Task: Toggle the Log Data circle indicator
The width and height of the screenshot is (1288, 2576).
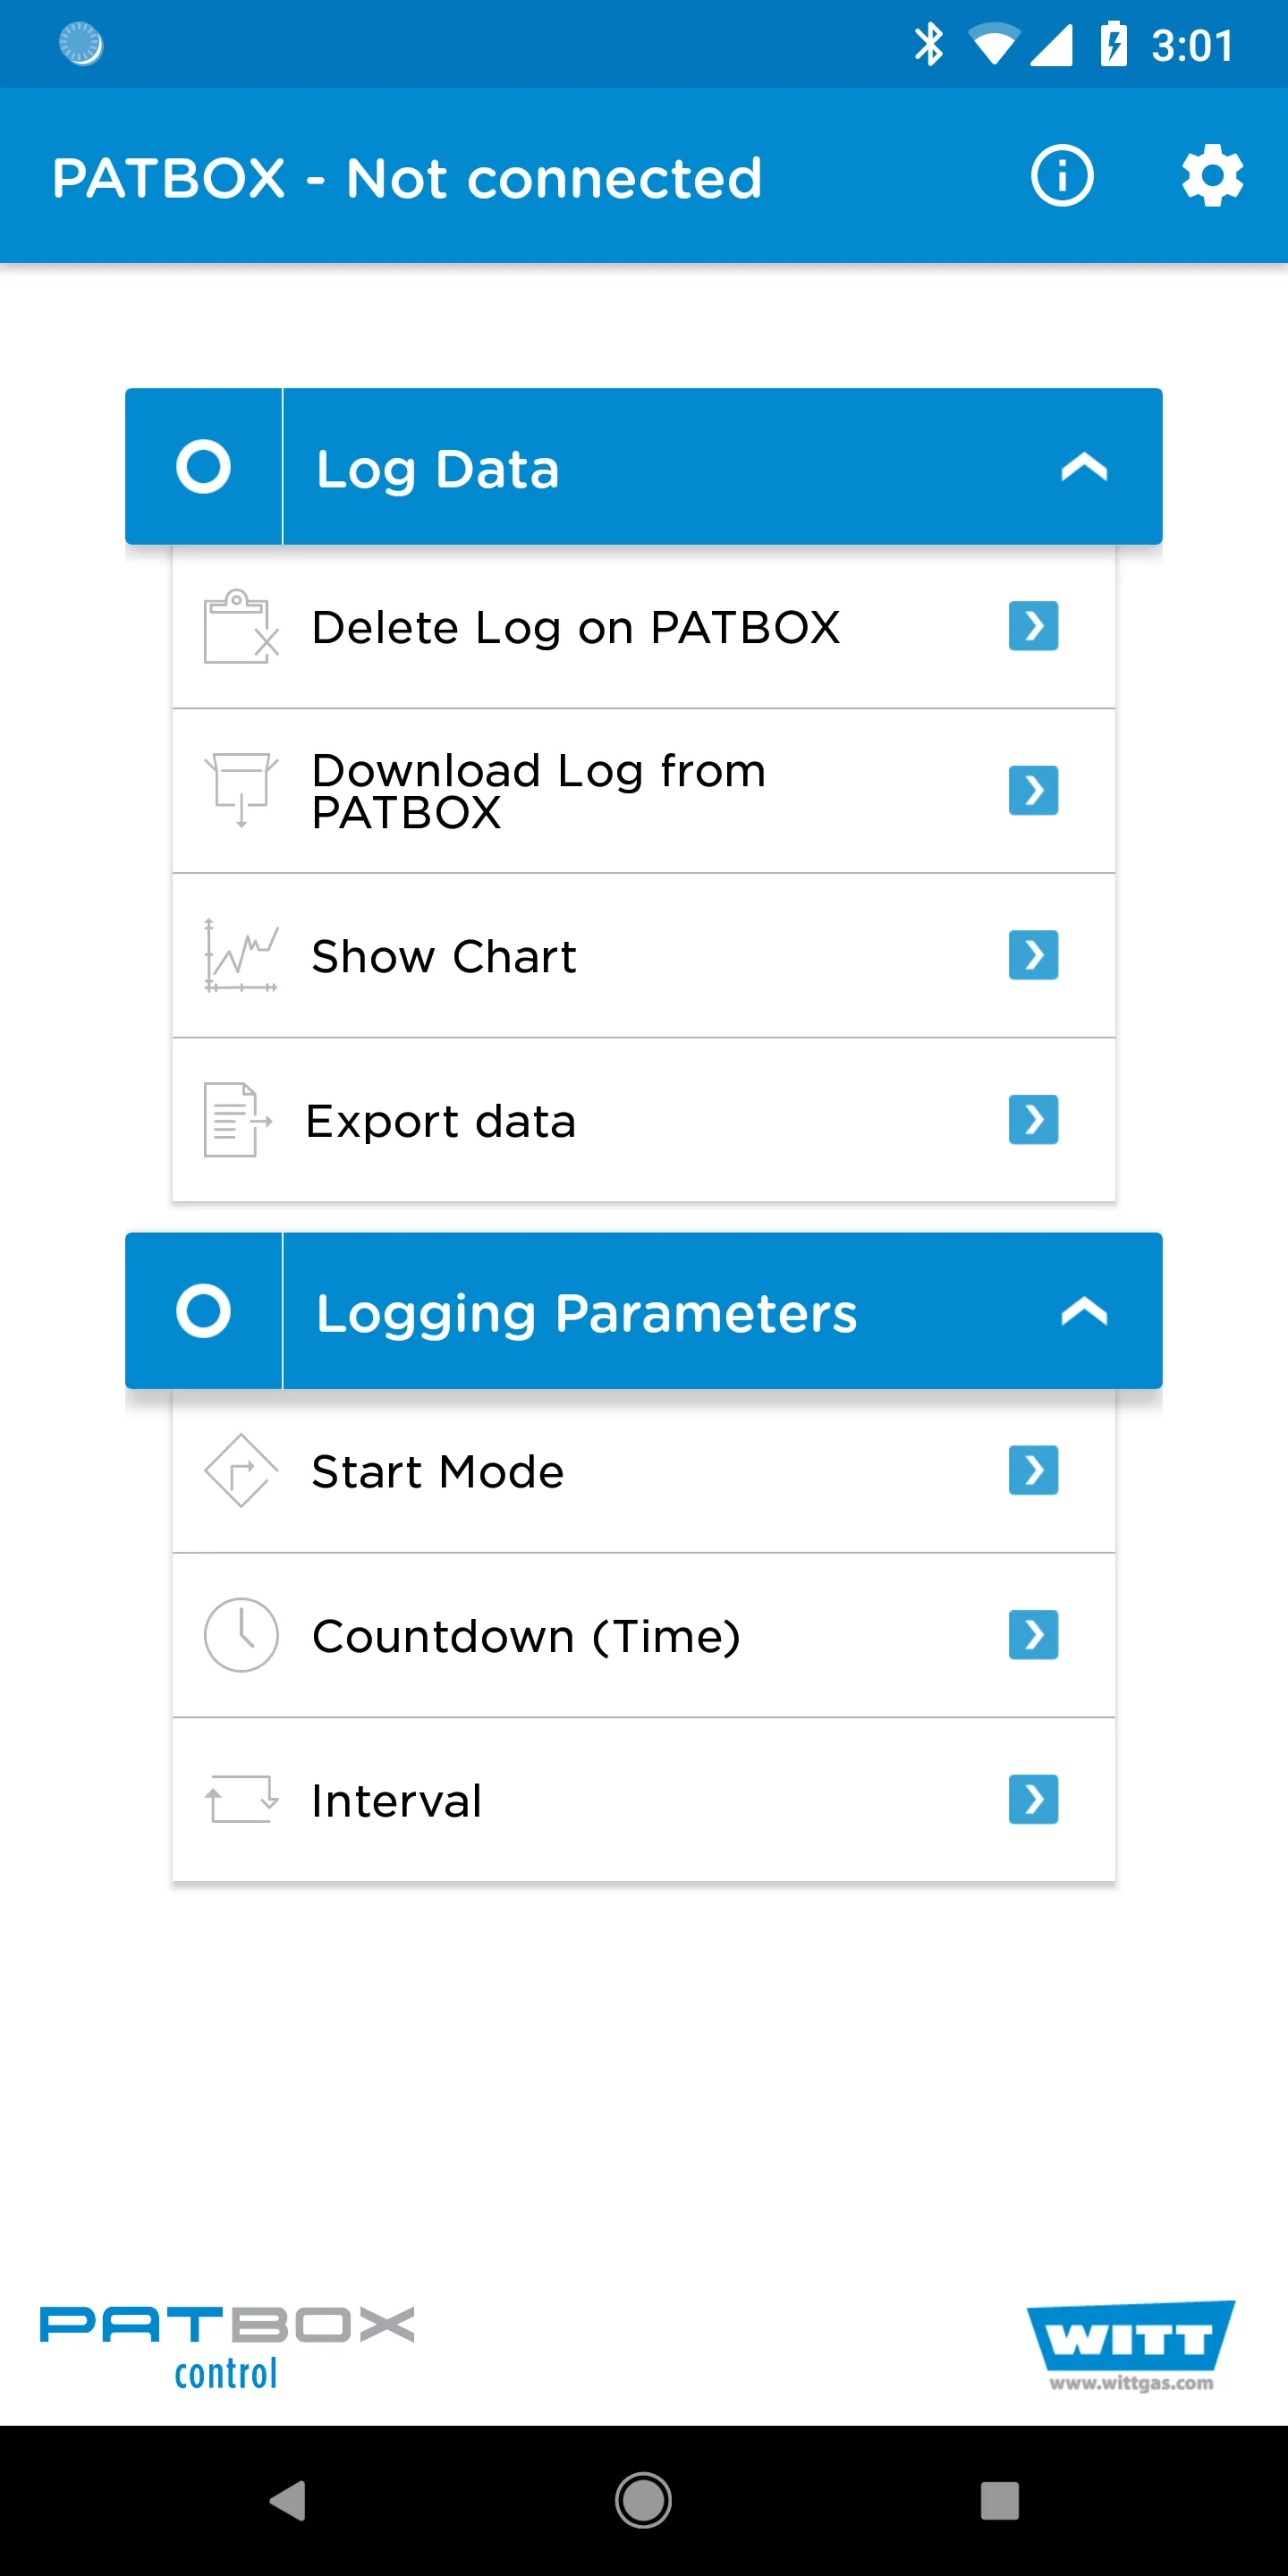Action: [203, 466]
